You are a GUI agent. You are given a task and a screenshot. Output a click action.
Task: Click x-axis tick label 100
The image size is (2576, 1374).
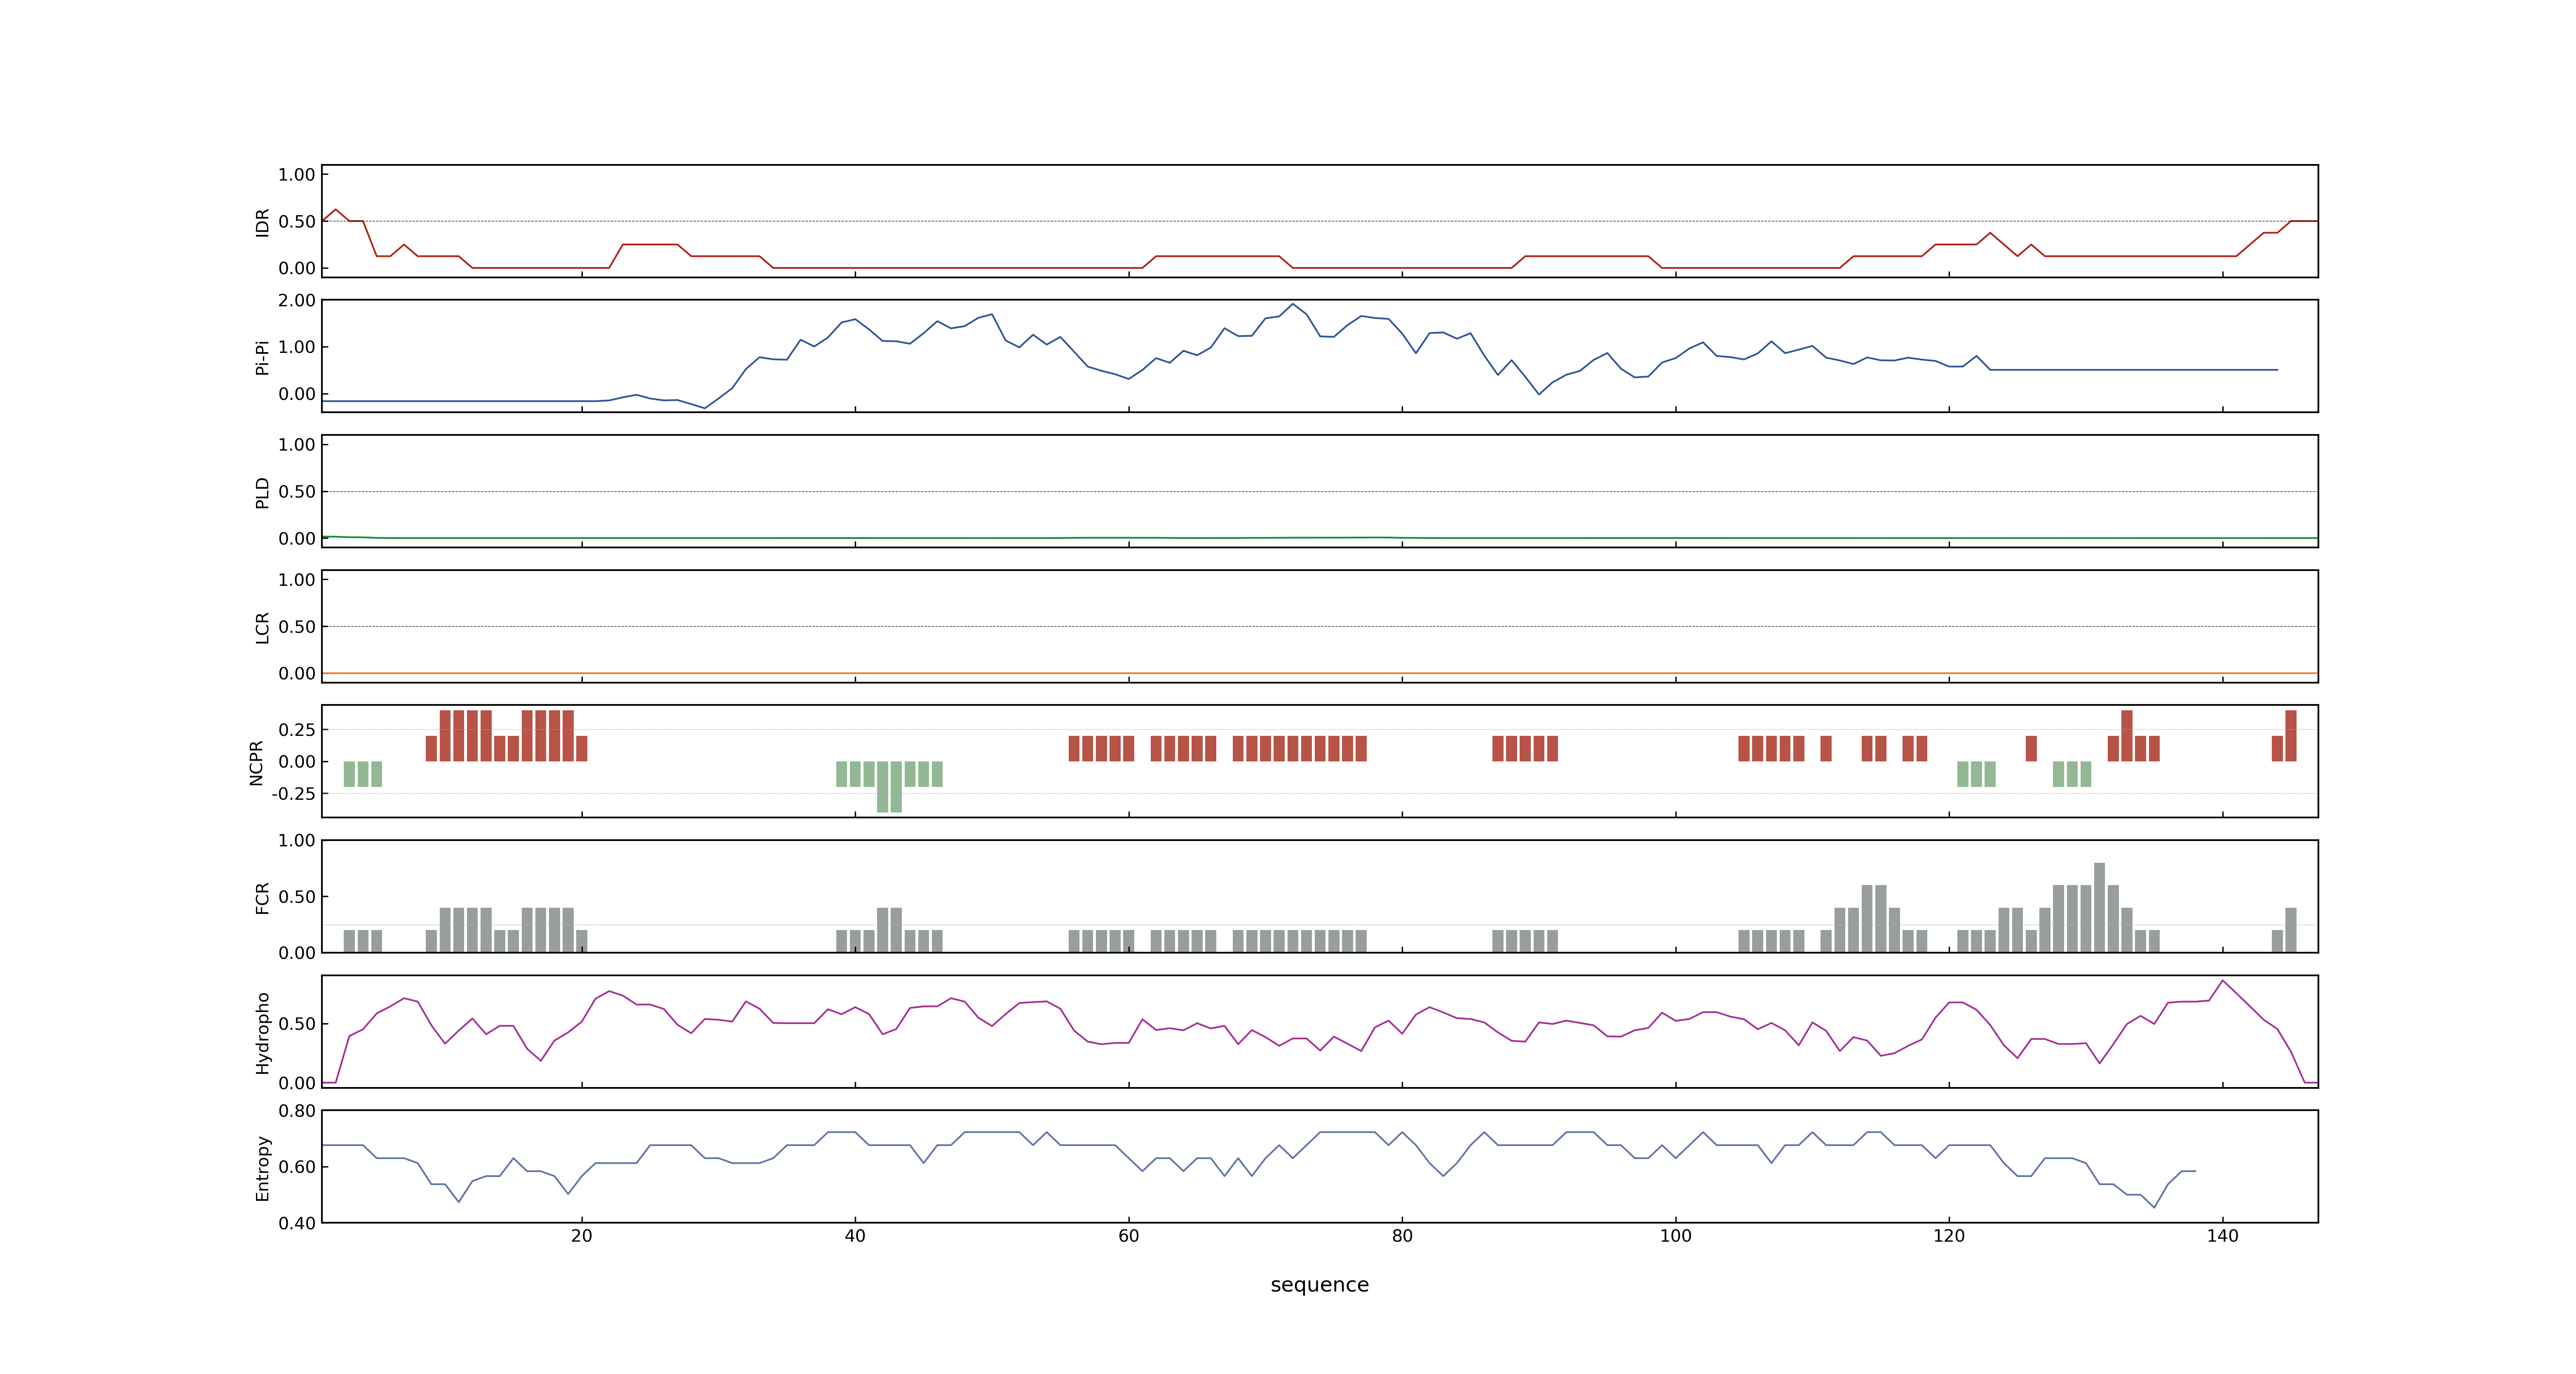(x=1675, y=1236)
